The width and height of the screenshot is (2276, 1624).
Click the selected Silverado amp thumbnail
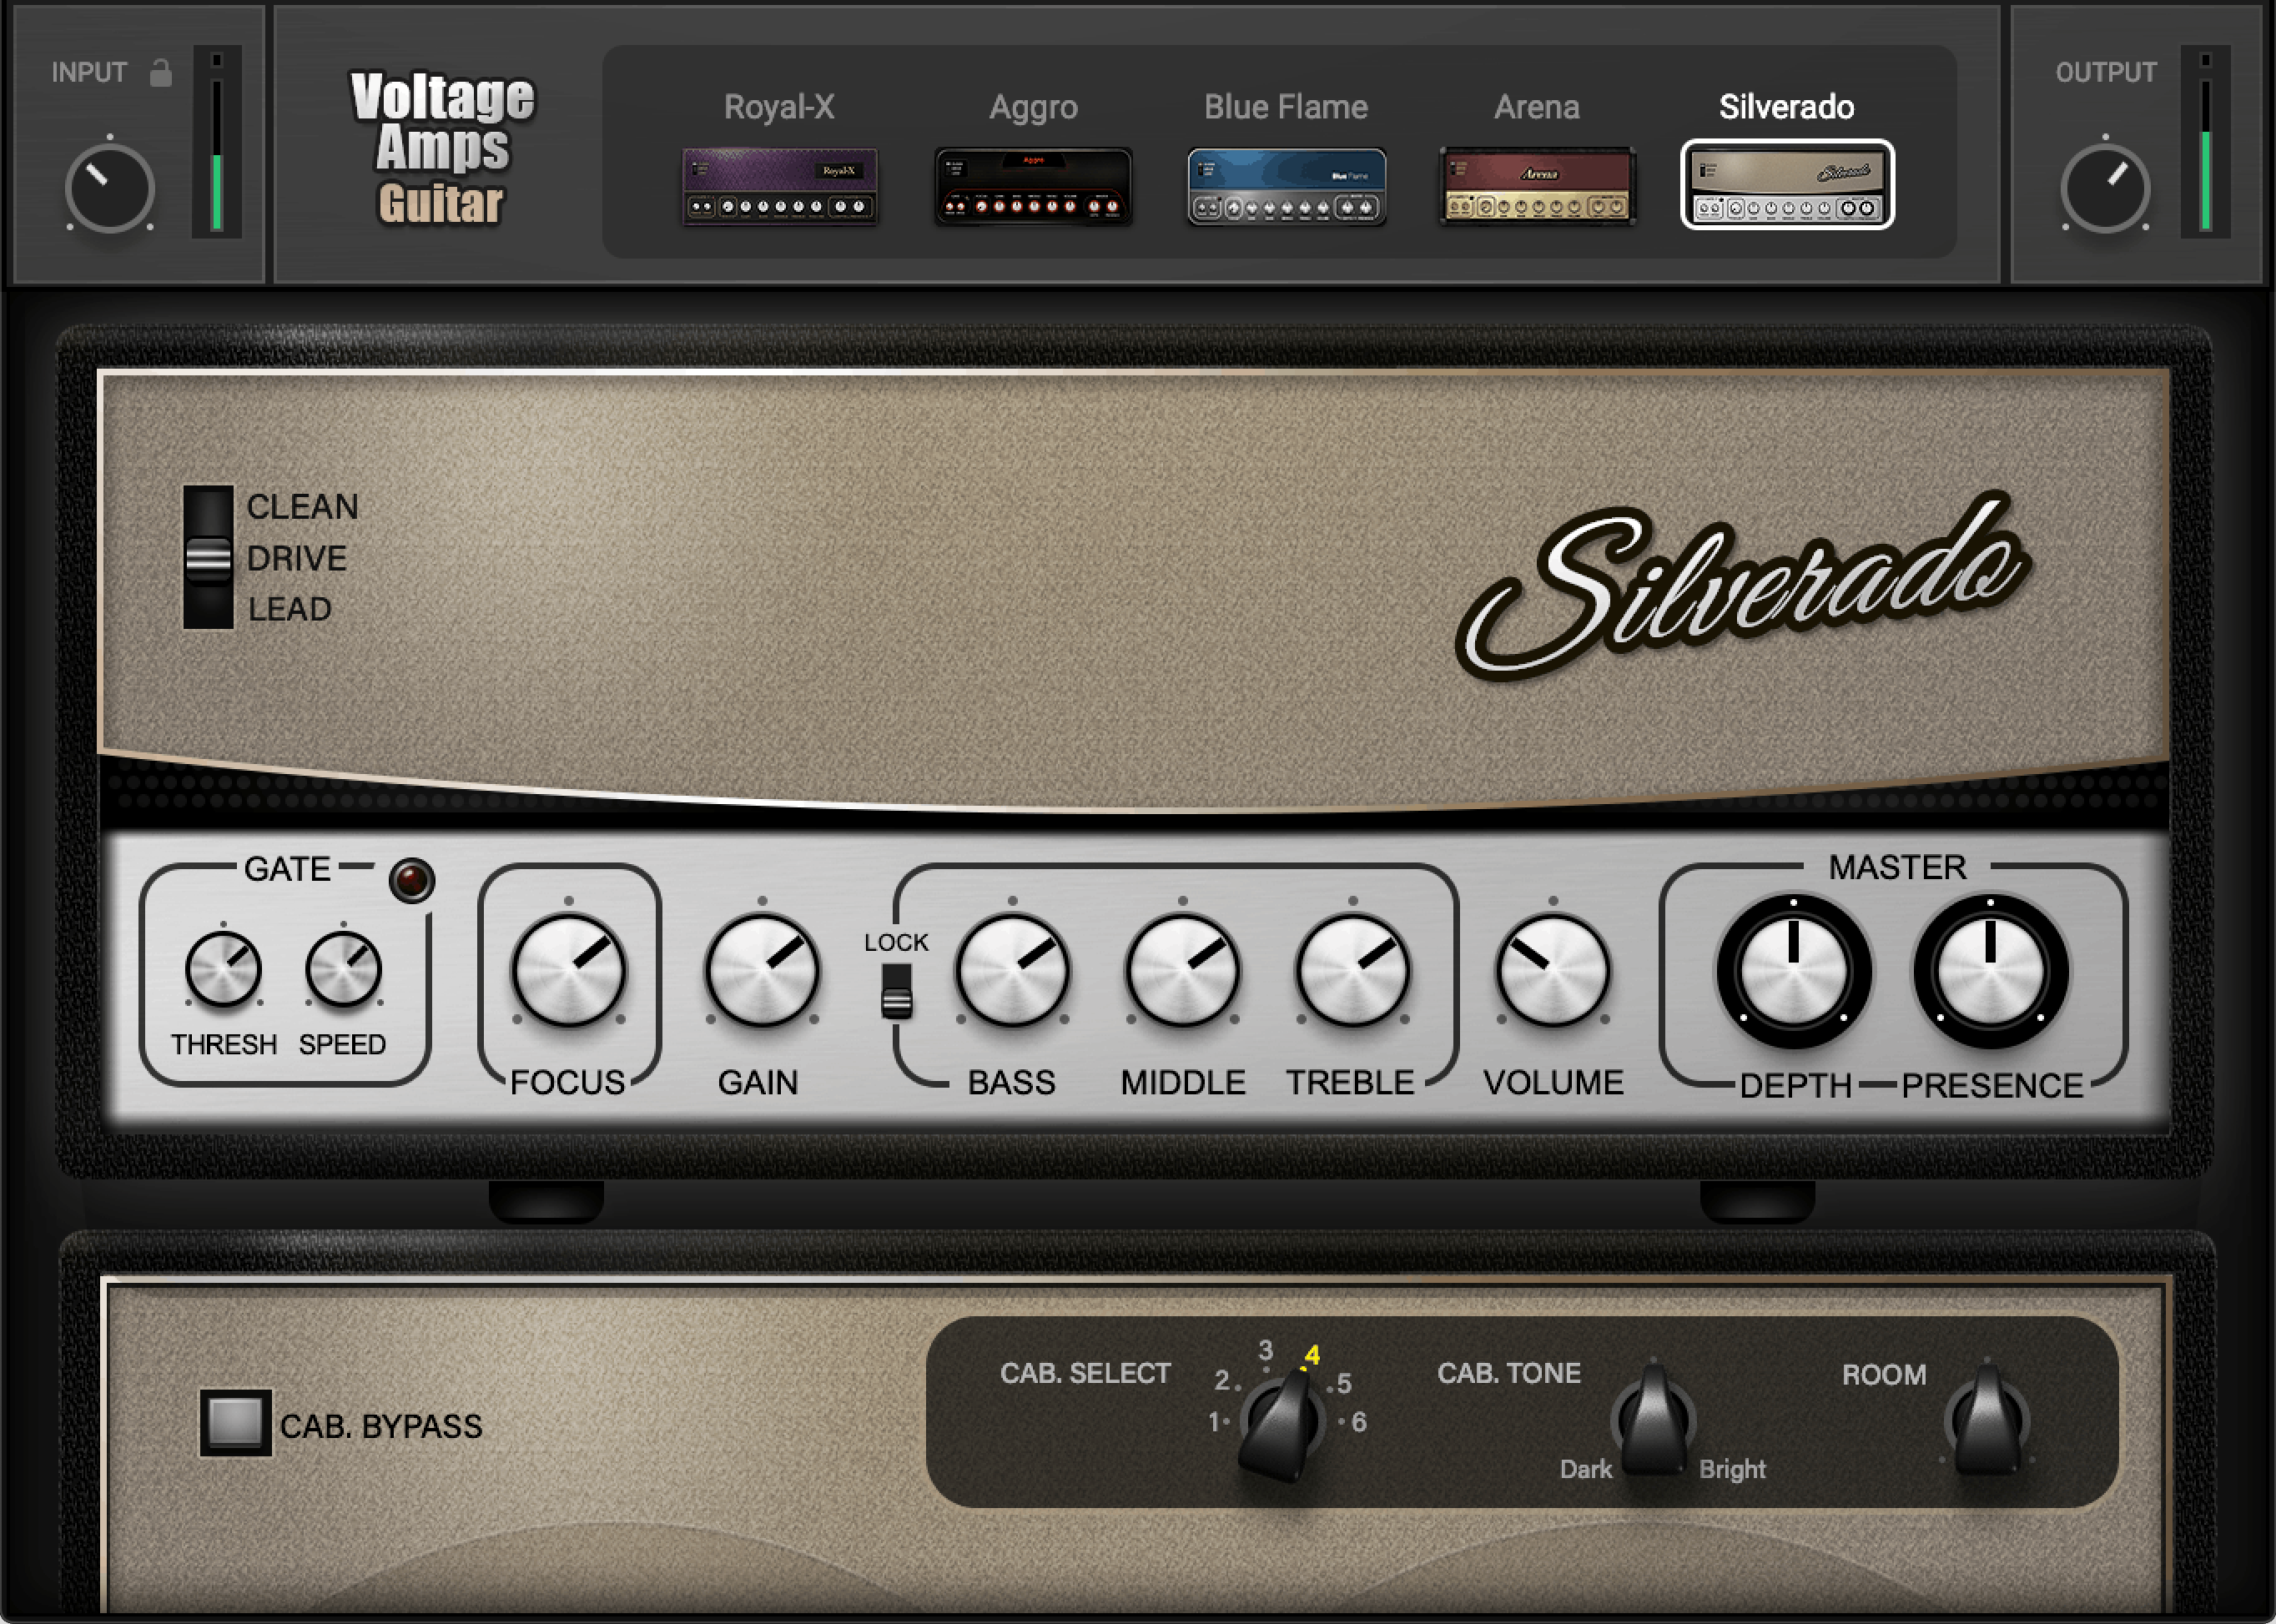1787,185
